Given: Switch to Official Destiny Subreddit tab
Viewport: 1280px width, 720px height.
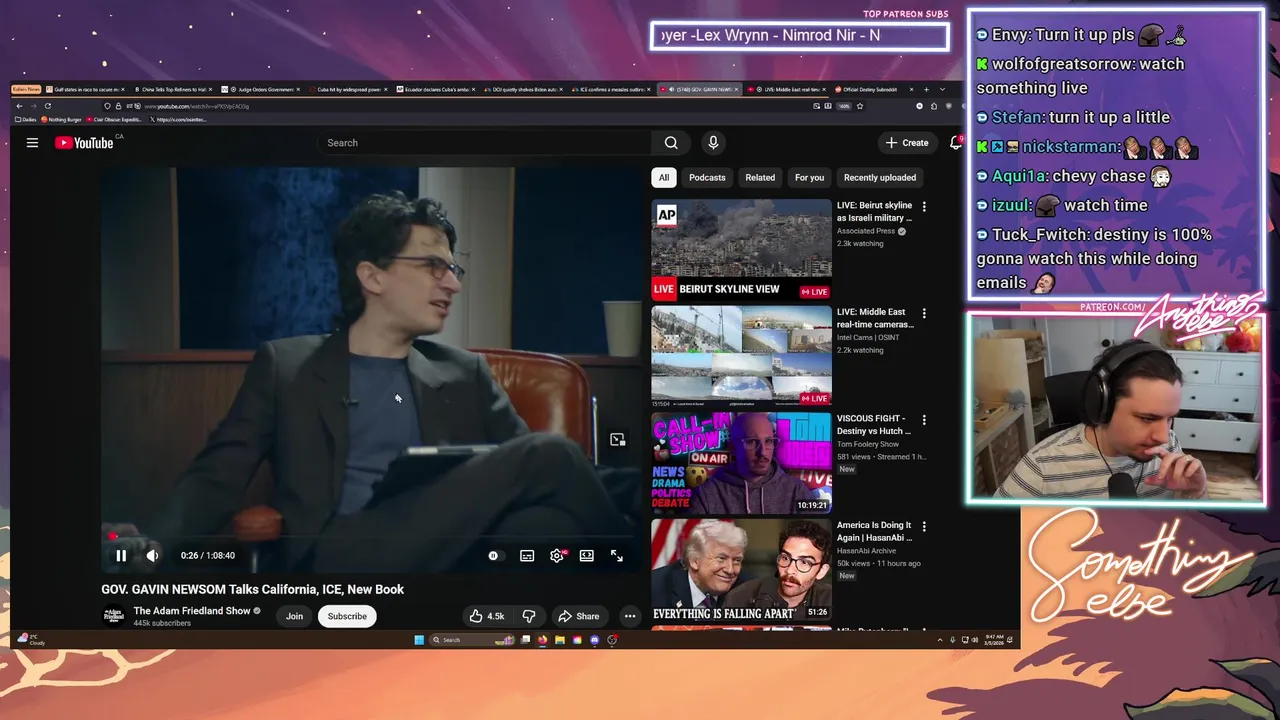Looking at the screenshot, I should 870,89.
